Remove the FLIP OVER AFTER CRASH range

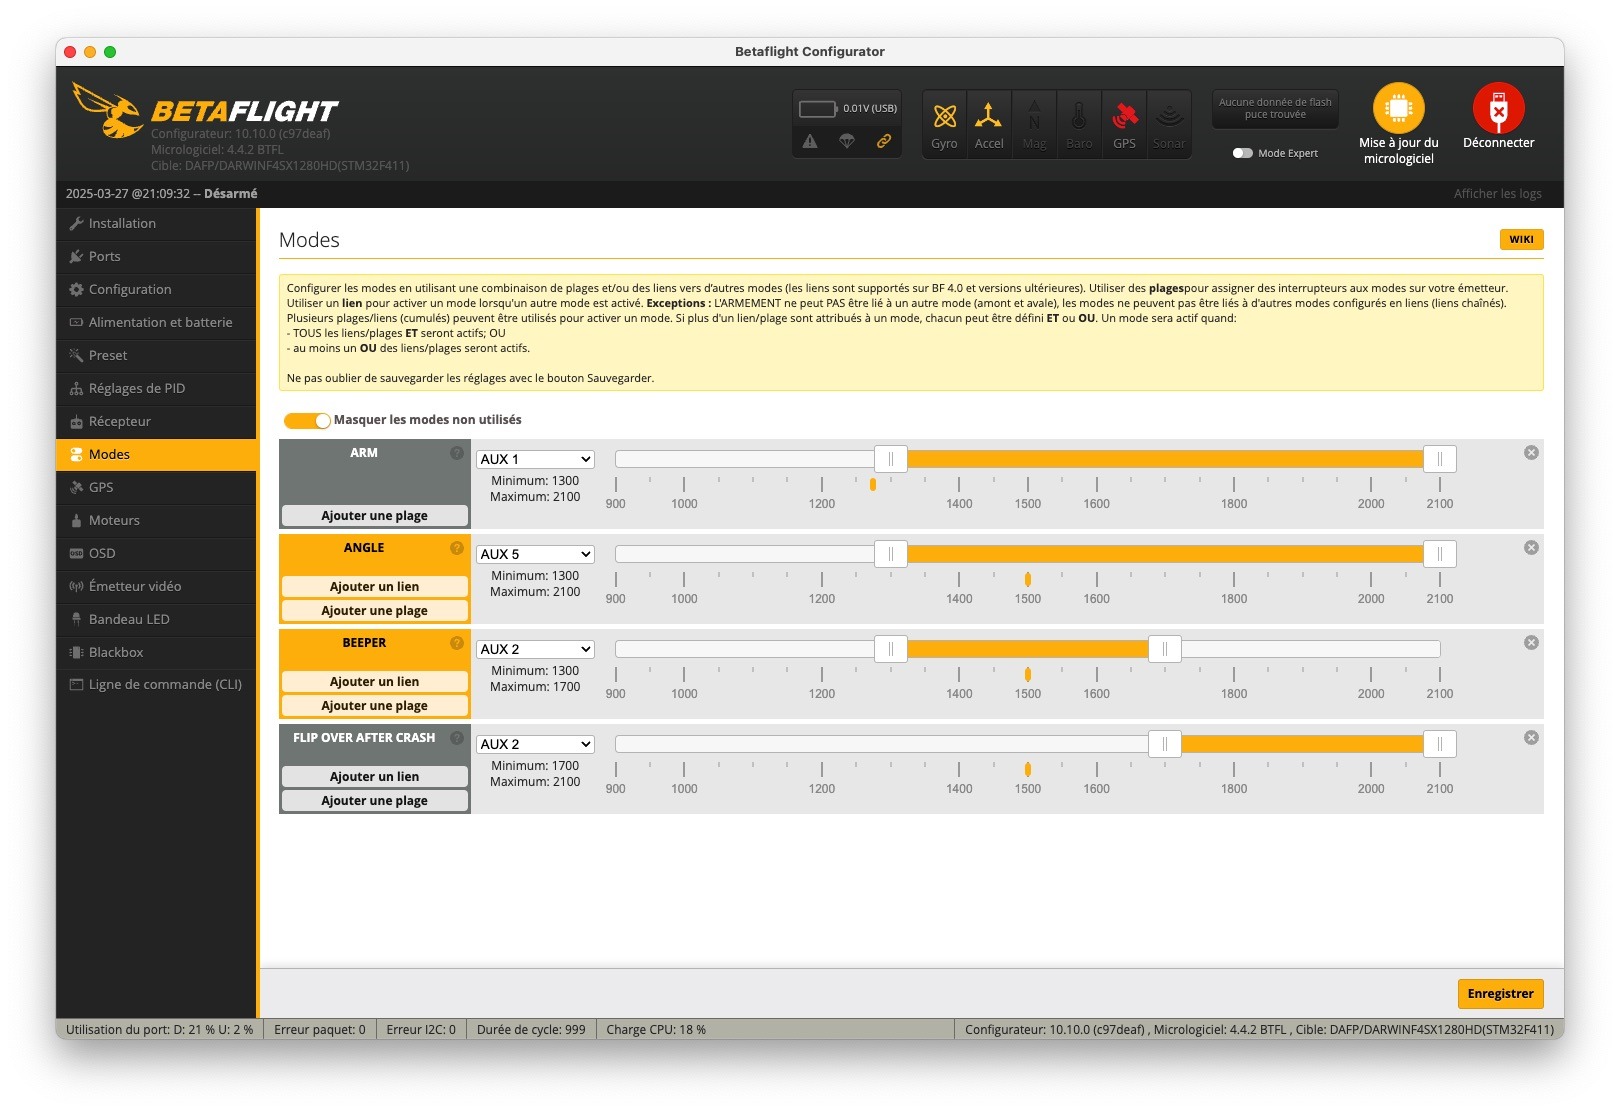coord(1531,738)
